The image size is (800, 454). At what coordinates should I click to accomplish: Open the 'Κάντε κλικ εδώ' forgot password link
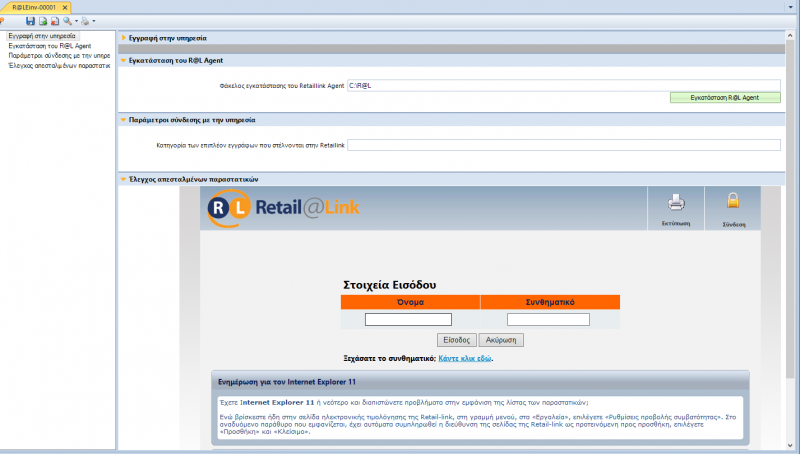465,359
